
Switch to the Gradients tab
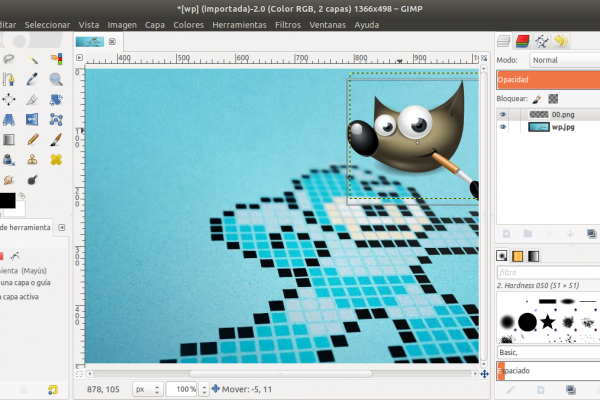point(533,256)
